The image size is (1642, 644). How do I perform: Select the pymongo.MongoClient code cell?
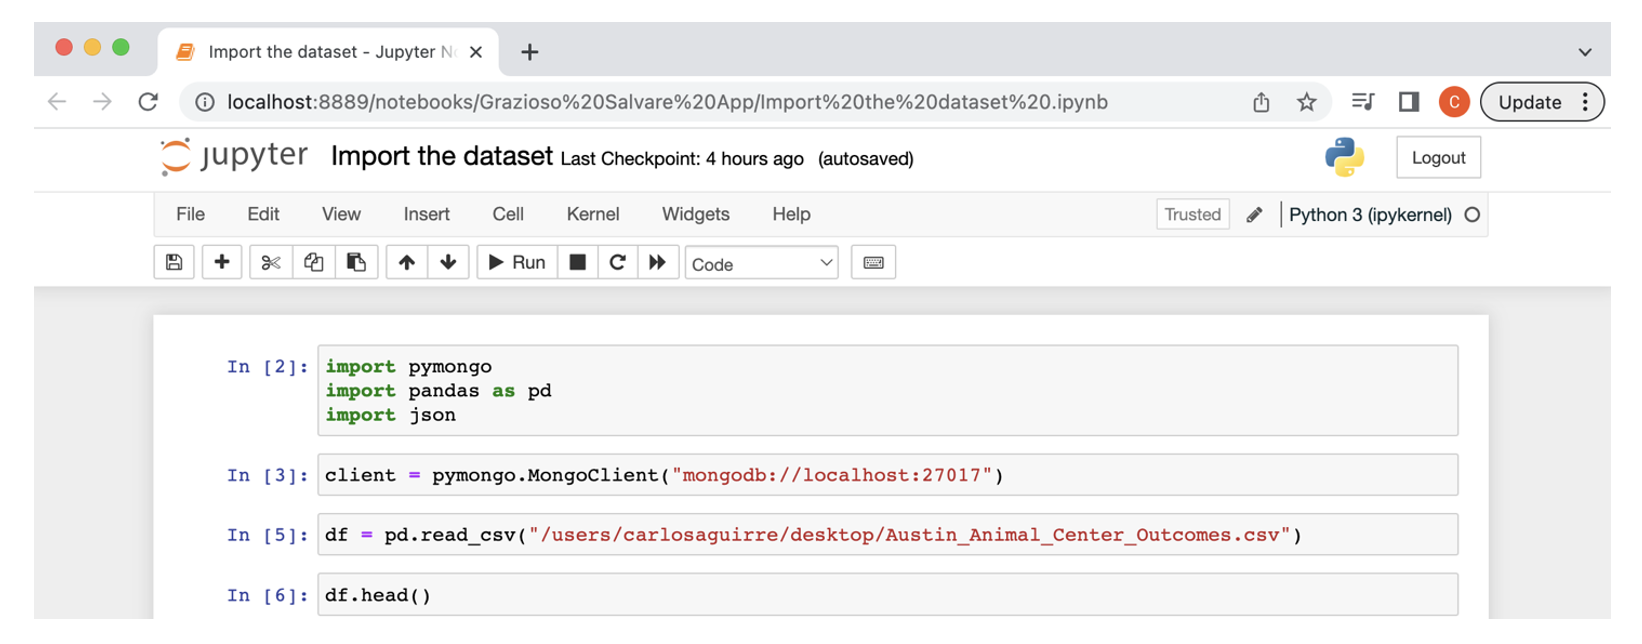pos(888,475)
